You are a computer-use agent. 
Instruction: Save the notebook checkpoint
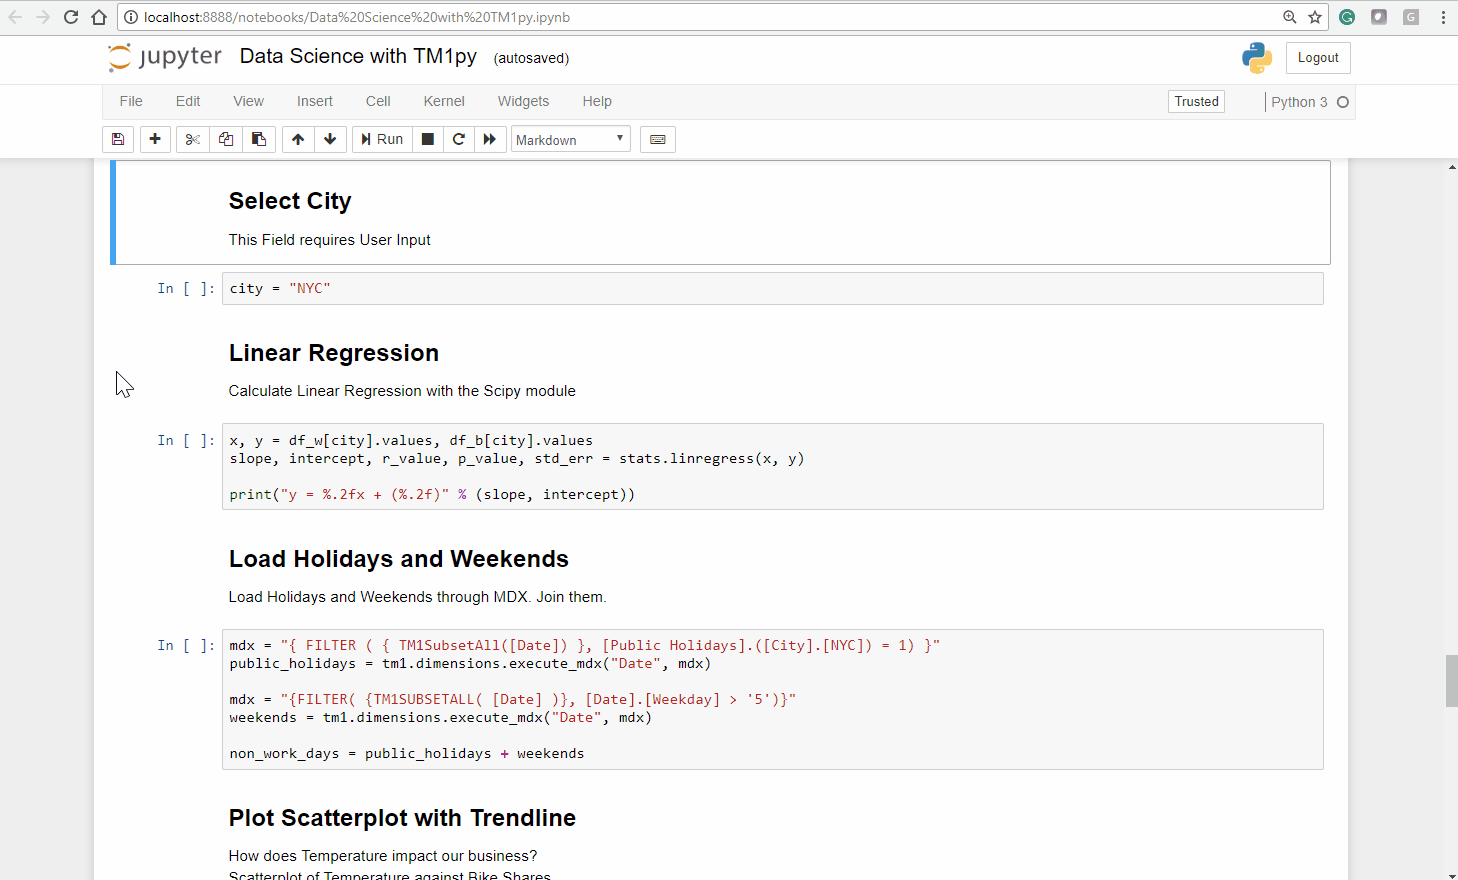(x=118, y=139)
